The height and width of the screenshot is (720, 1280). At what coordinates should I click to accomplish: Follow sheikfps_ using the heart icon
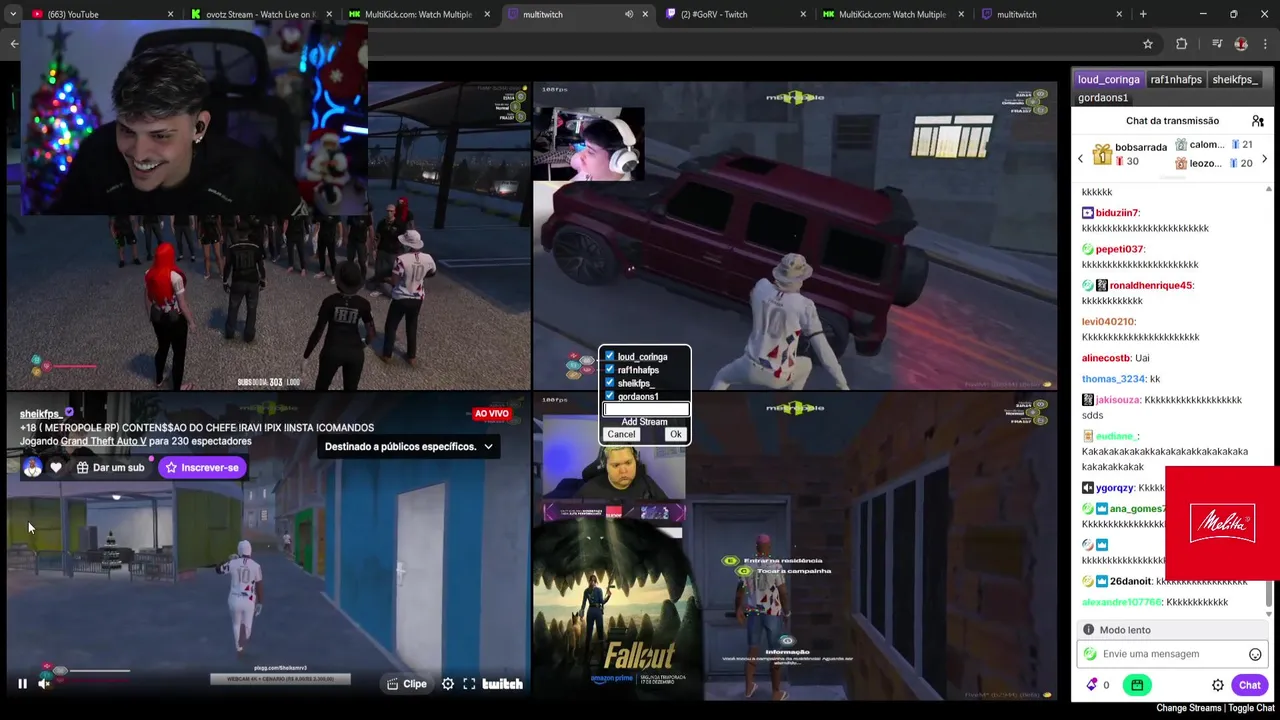point(56,467)
